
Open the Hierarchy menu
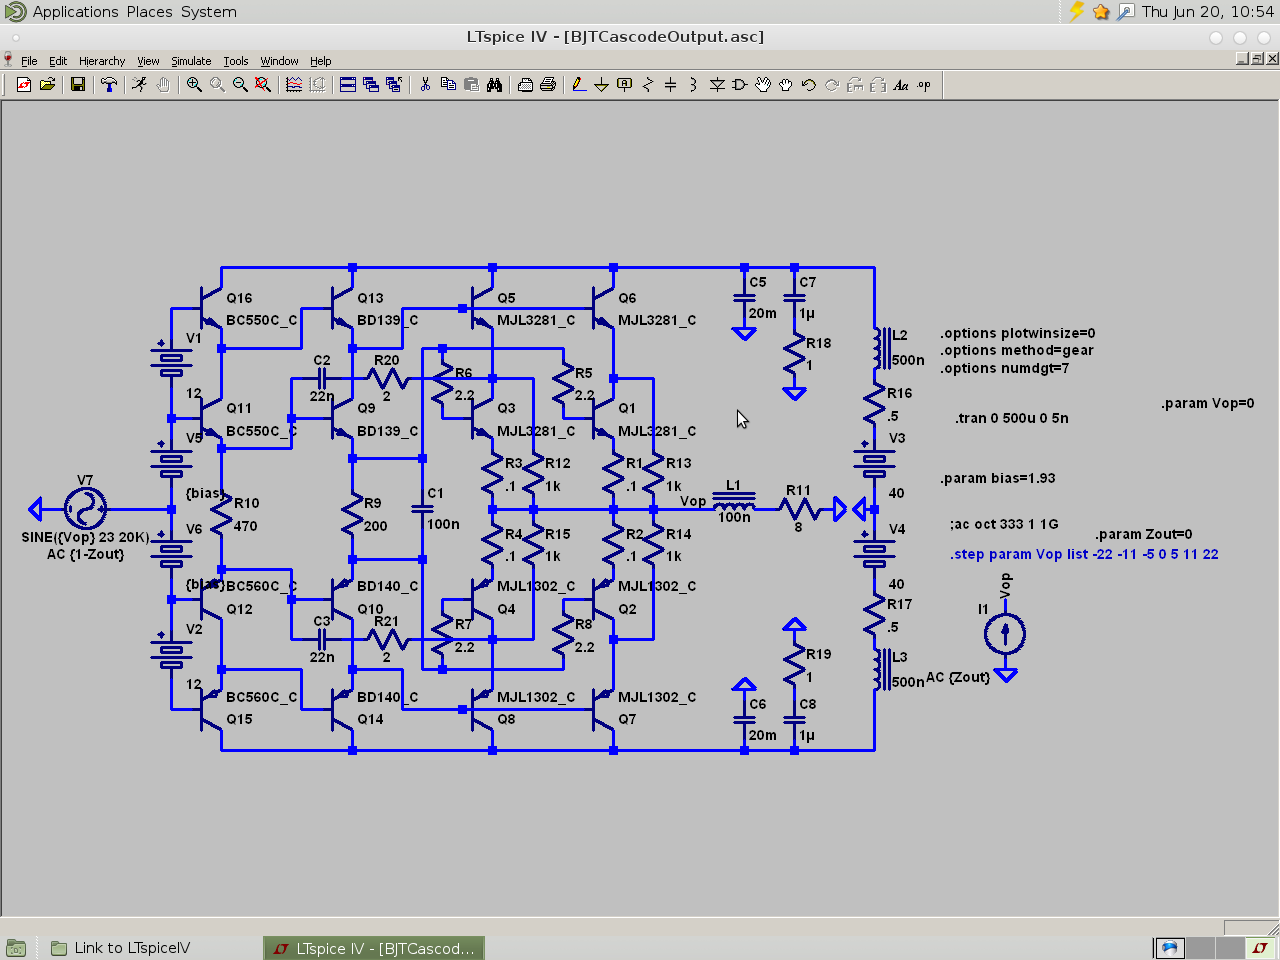[x=102, y=61]
